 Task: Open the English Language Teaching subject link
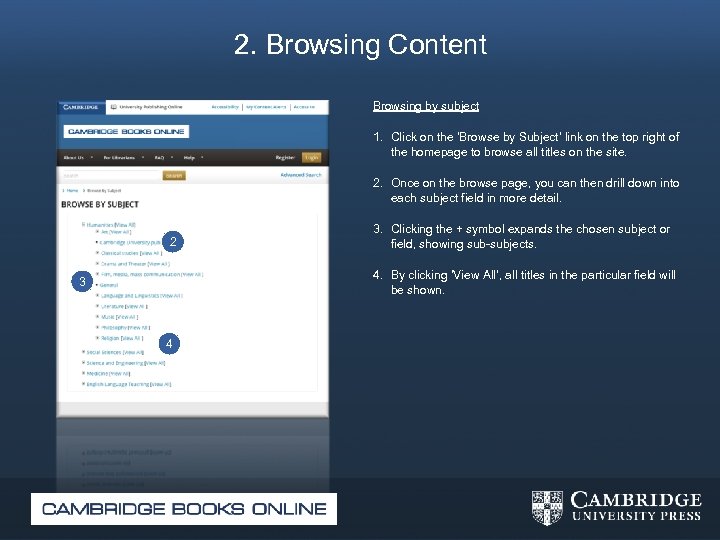coord(118,384)
